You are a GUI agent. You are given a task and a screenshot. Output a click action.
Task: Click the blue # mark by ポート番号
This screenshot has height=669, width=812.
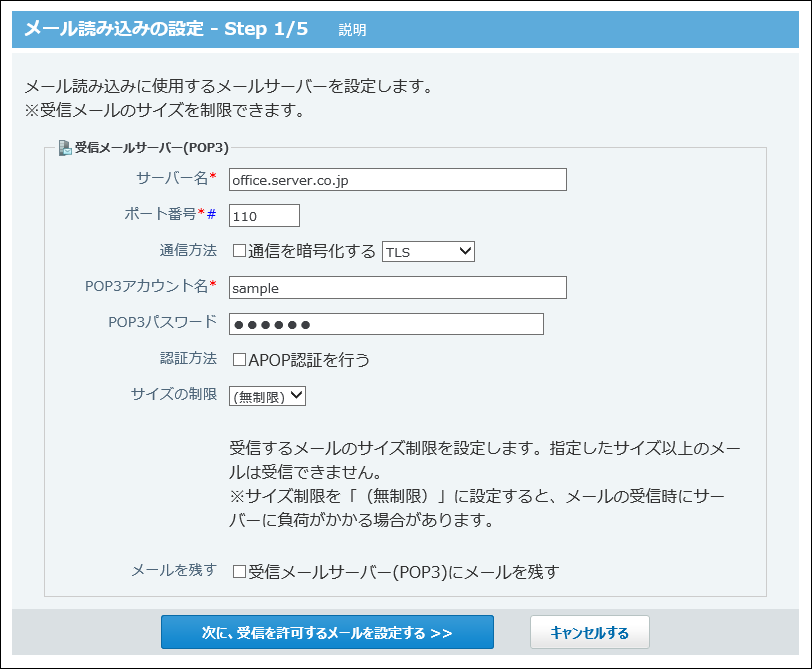(x=211, y=214)
